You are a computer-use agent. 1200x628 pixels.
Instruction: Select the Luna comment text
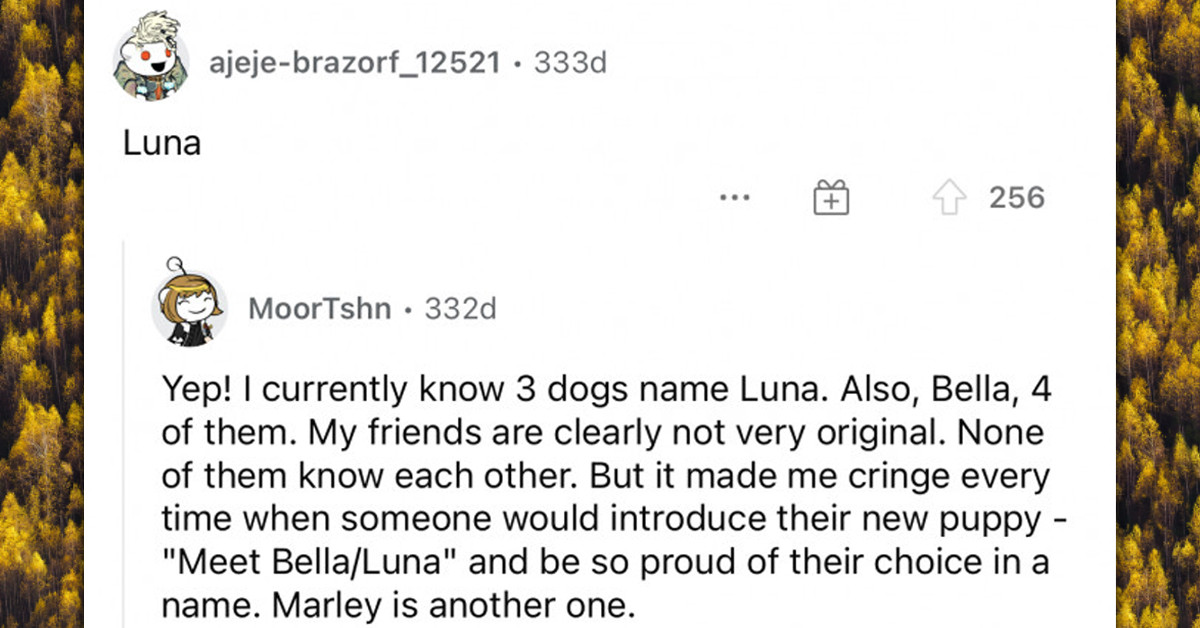(161, 142)
